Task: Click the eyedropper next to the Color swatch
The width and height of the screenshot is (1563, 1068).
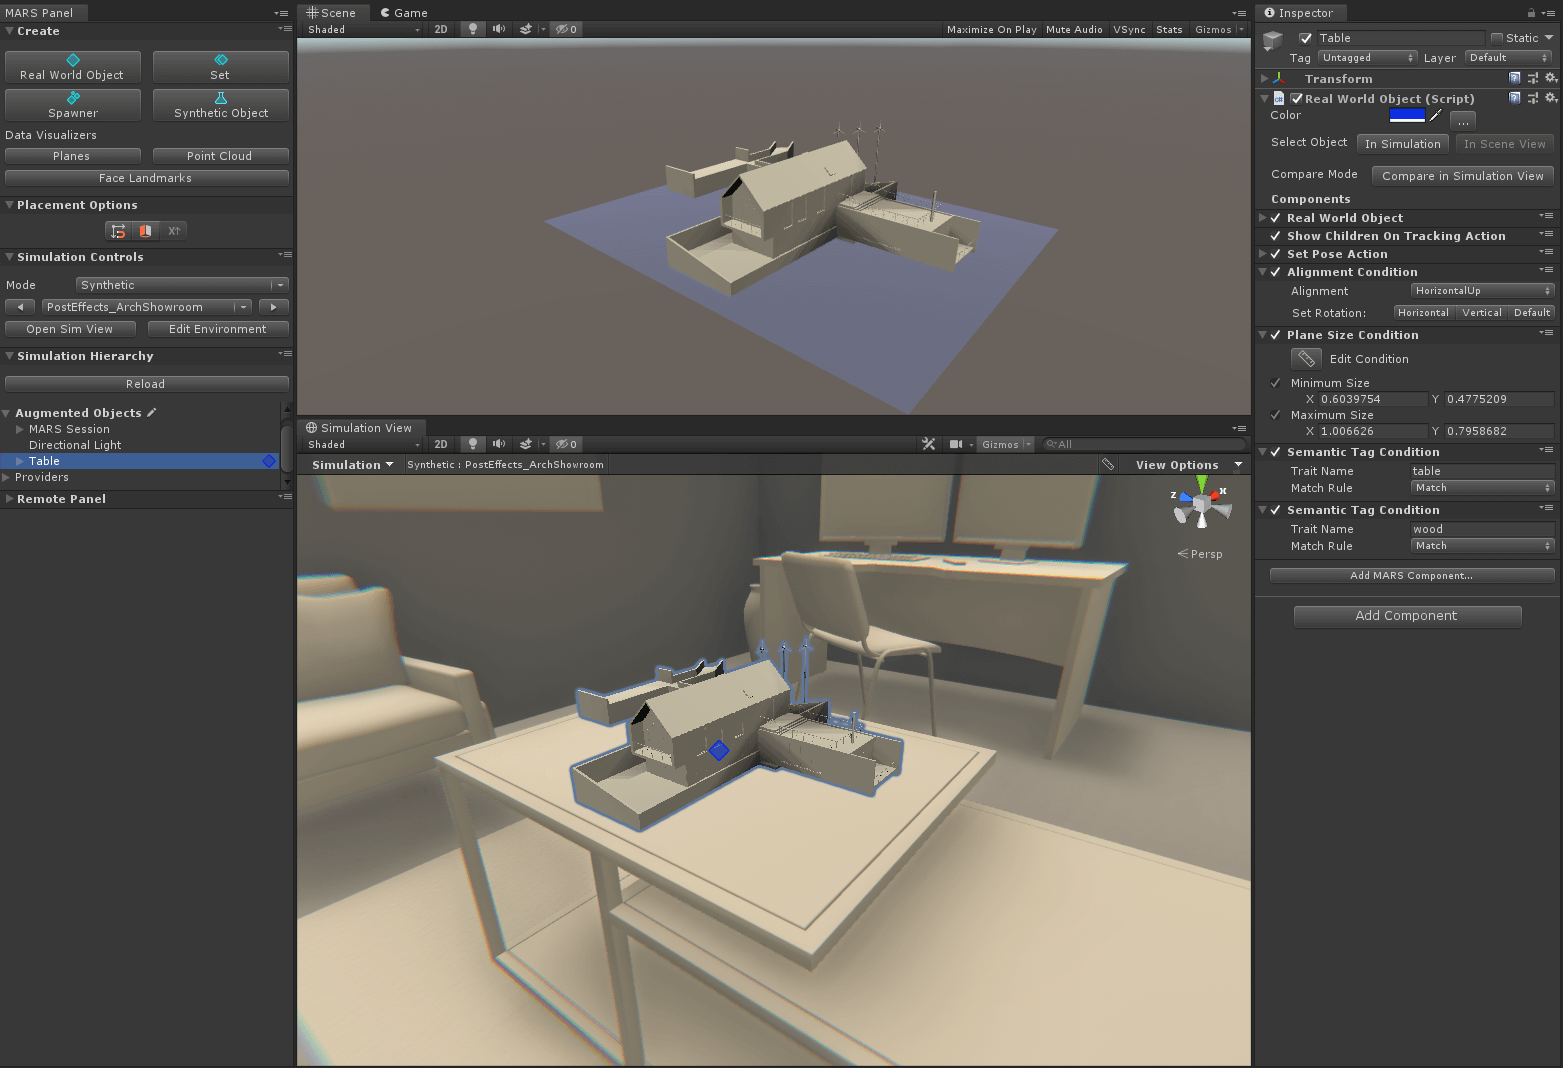Action: click(x=1436, y=116)
